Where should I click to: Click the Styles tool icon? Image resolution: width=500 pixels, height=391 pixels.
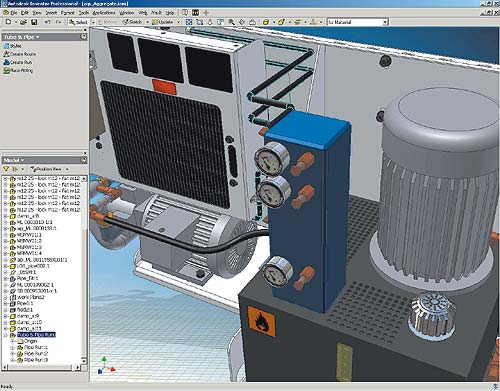click(6, 46)
